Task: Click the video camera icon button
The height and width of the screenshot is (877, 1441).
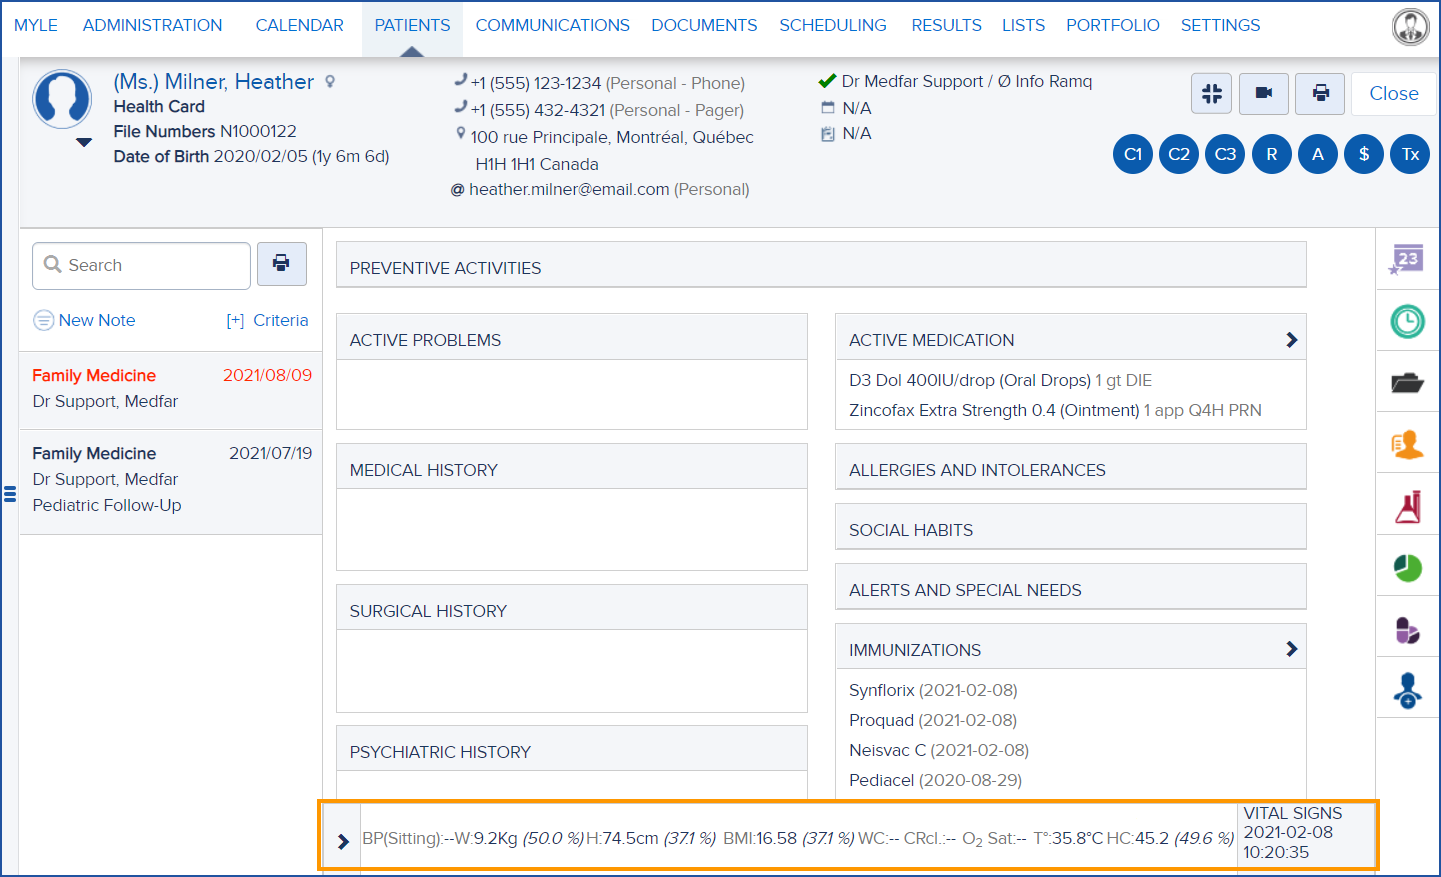Action: click(1264, 93)
